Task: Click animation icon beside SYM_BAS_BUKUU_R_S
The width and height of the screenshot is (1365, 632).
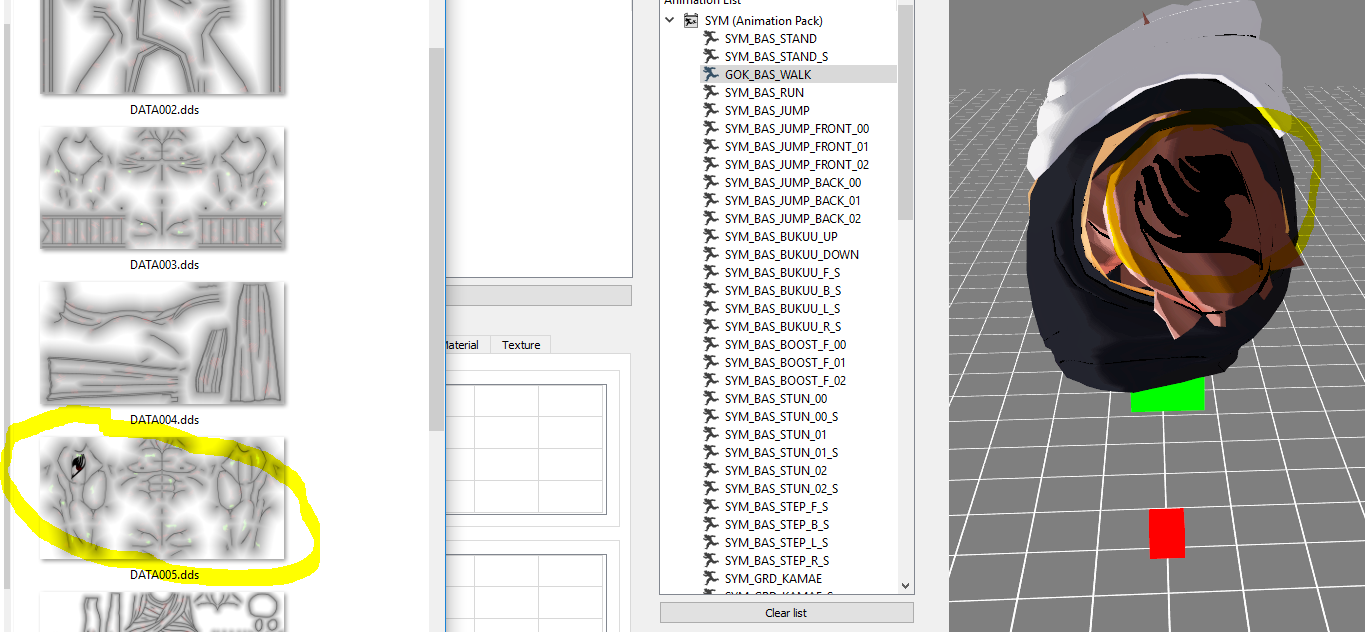Action: point(712,326)
